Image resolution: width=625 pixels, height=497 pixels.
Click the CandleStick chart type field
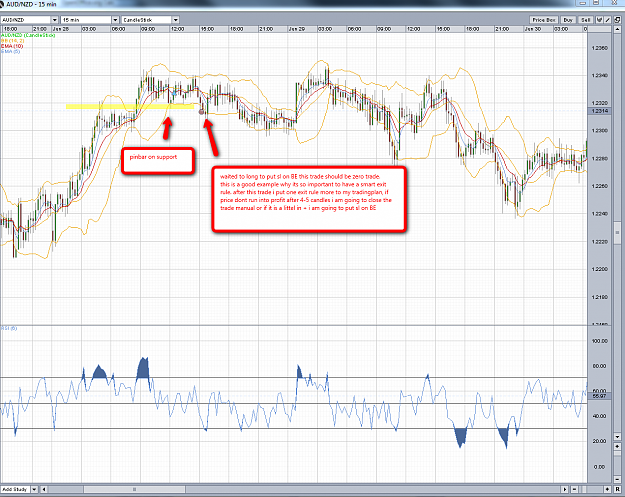pyautogui.click(x=147, y=20)
